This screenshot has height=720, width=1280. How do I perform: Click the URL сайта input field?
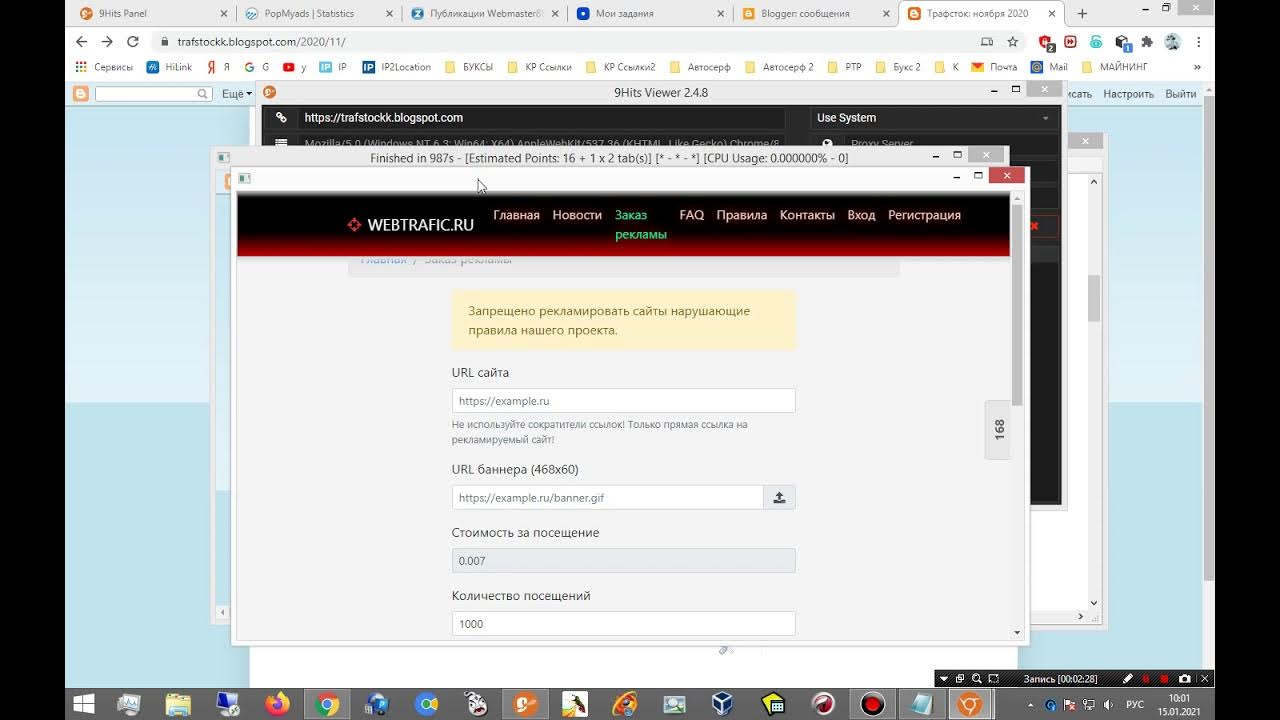tap(623, 400)
